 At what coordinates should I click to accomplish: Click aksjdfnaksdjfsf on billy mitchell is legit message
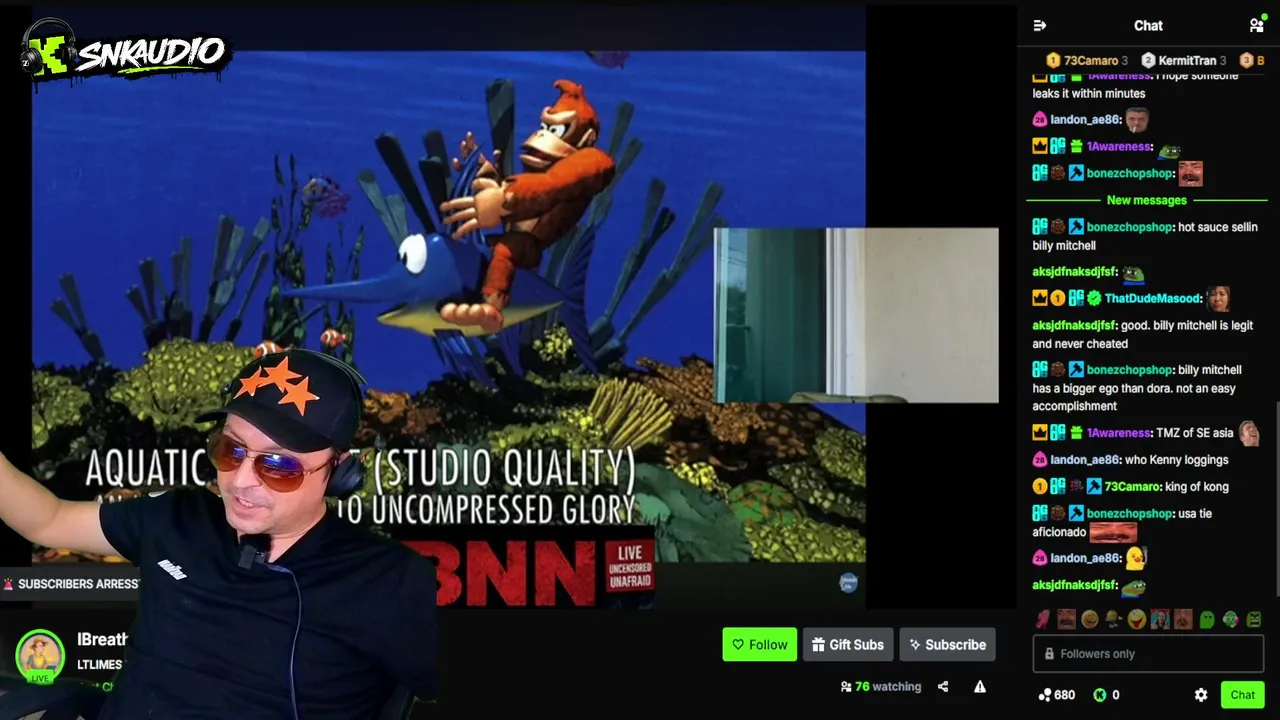[1073, 325]
